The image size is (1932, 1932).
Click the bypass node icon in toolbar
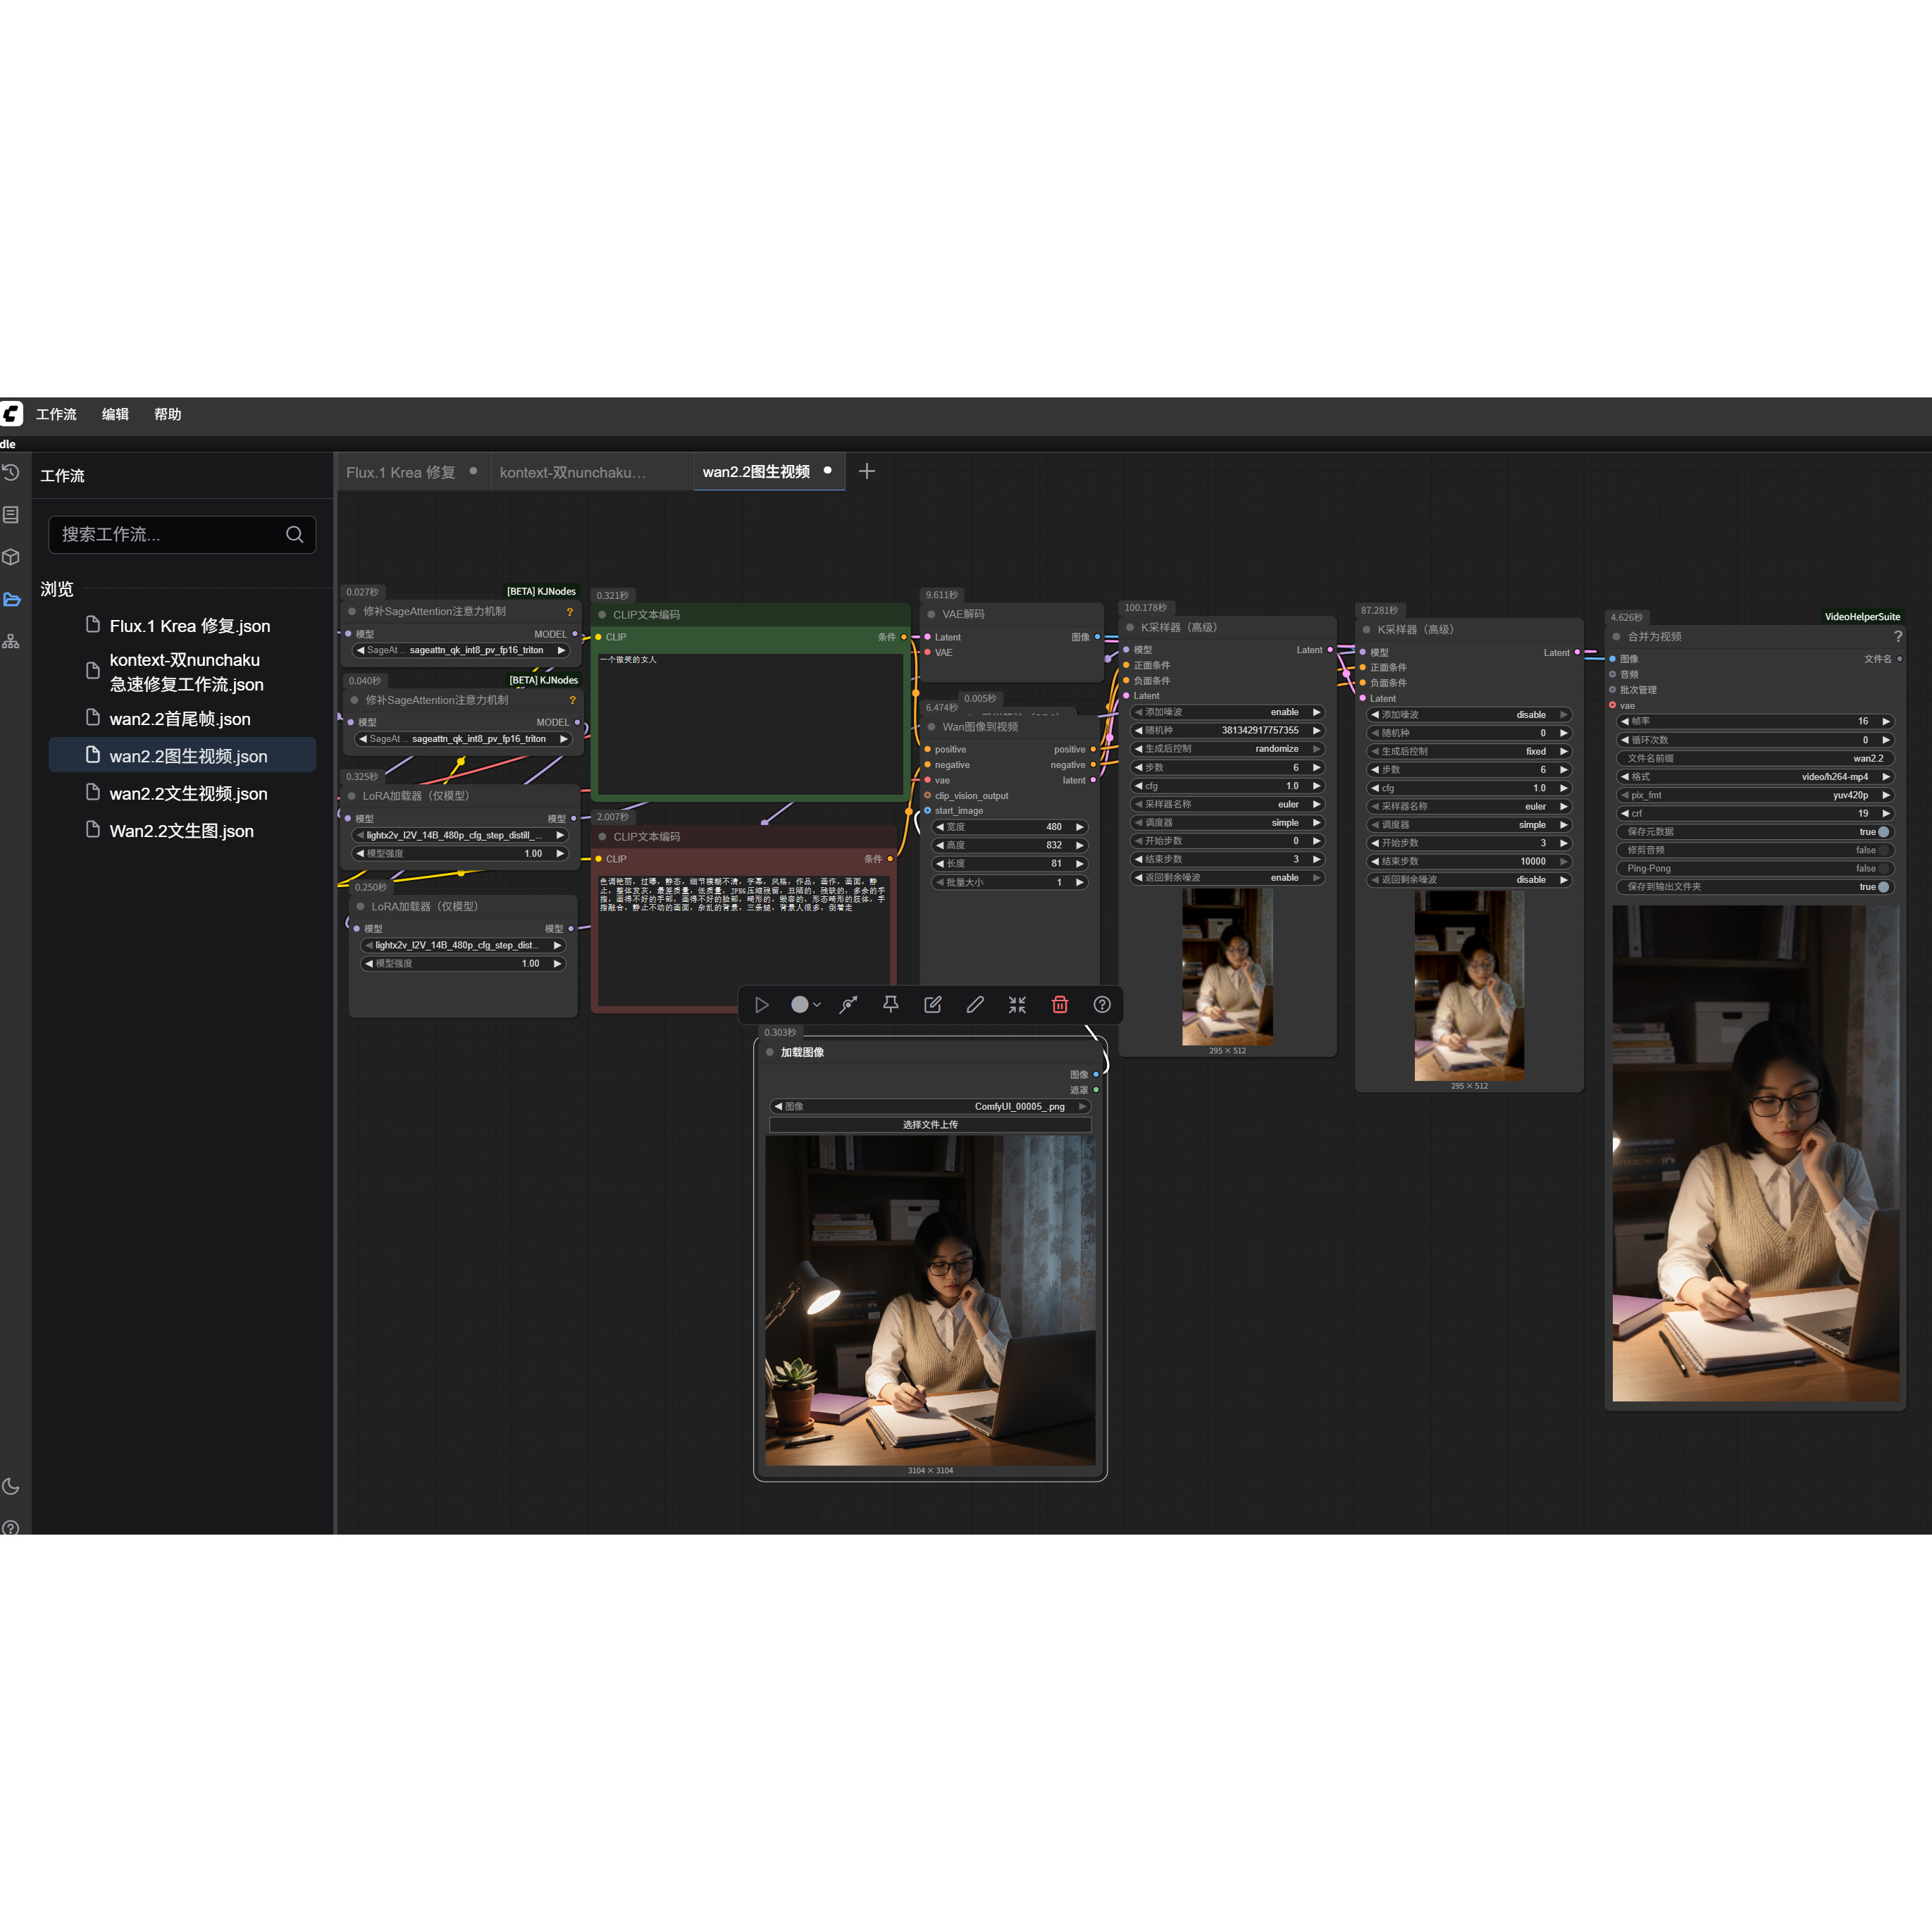point(848,1004)
